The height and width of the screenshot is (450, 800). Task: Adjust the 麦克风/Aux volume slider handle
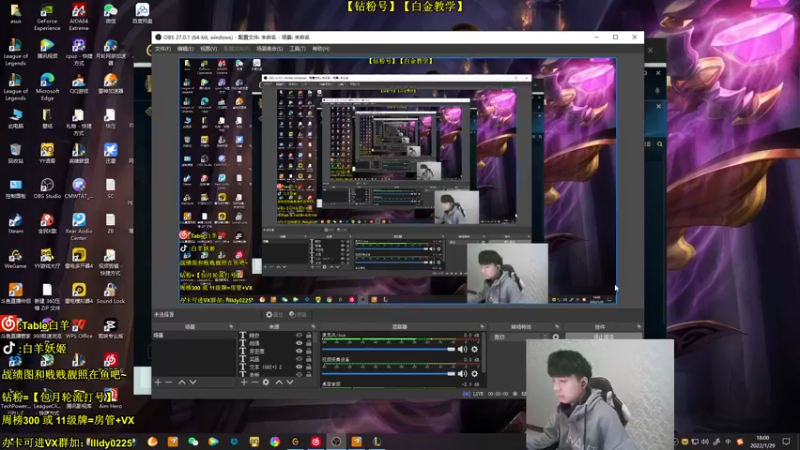click(x=451, y=349)
